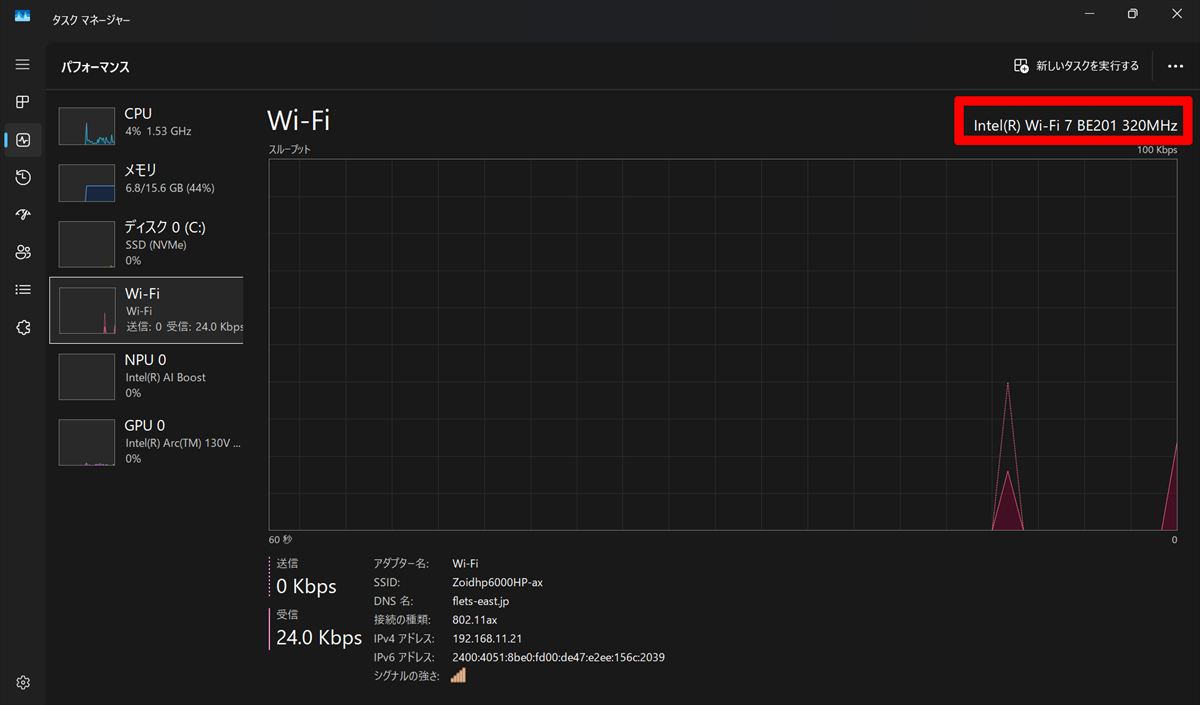
Task: Click the 24.0 Kbps receive value
Action: pyautogui.click(x=319, y=638)
